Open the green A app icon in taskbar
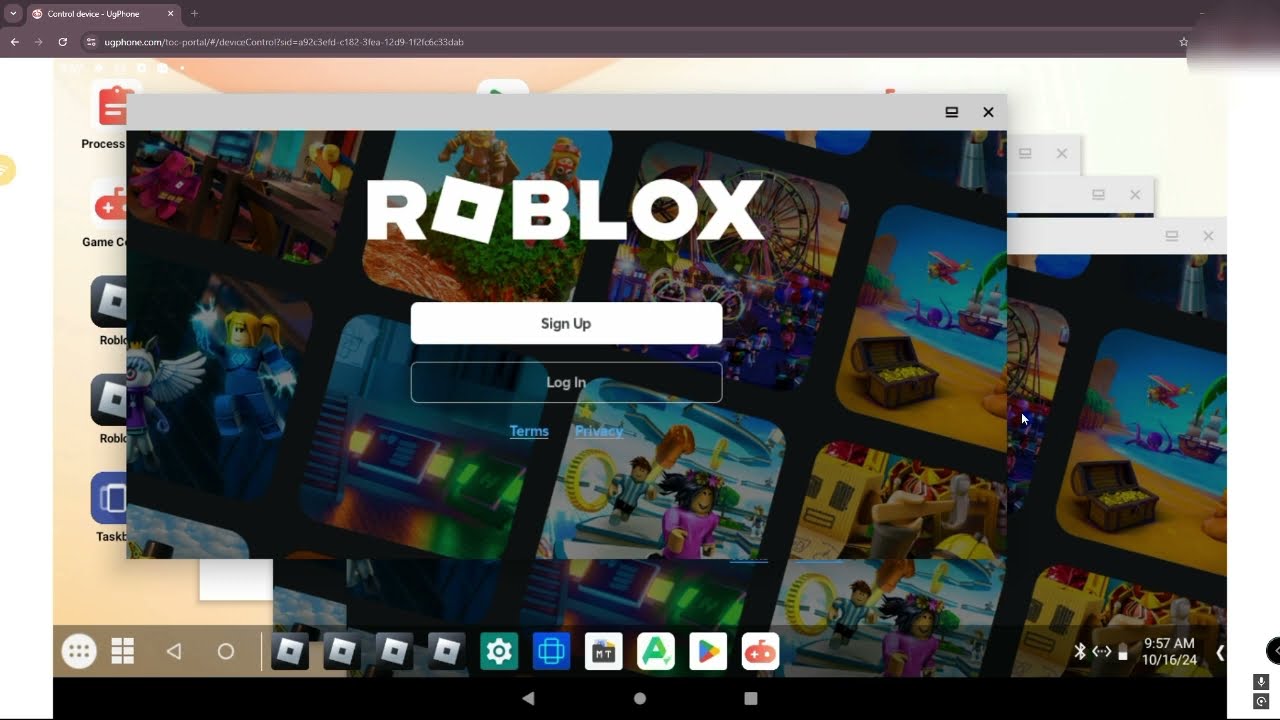This screenshot has height=720, width=1280. tap(655, 652)
